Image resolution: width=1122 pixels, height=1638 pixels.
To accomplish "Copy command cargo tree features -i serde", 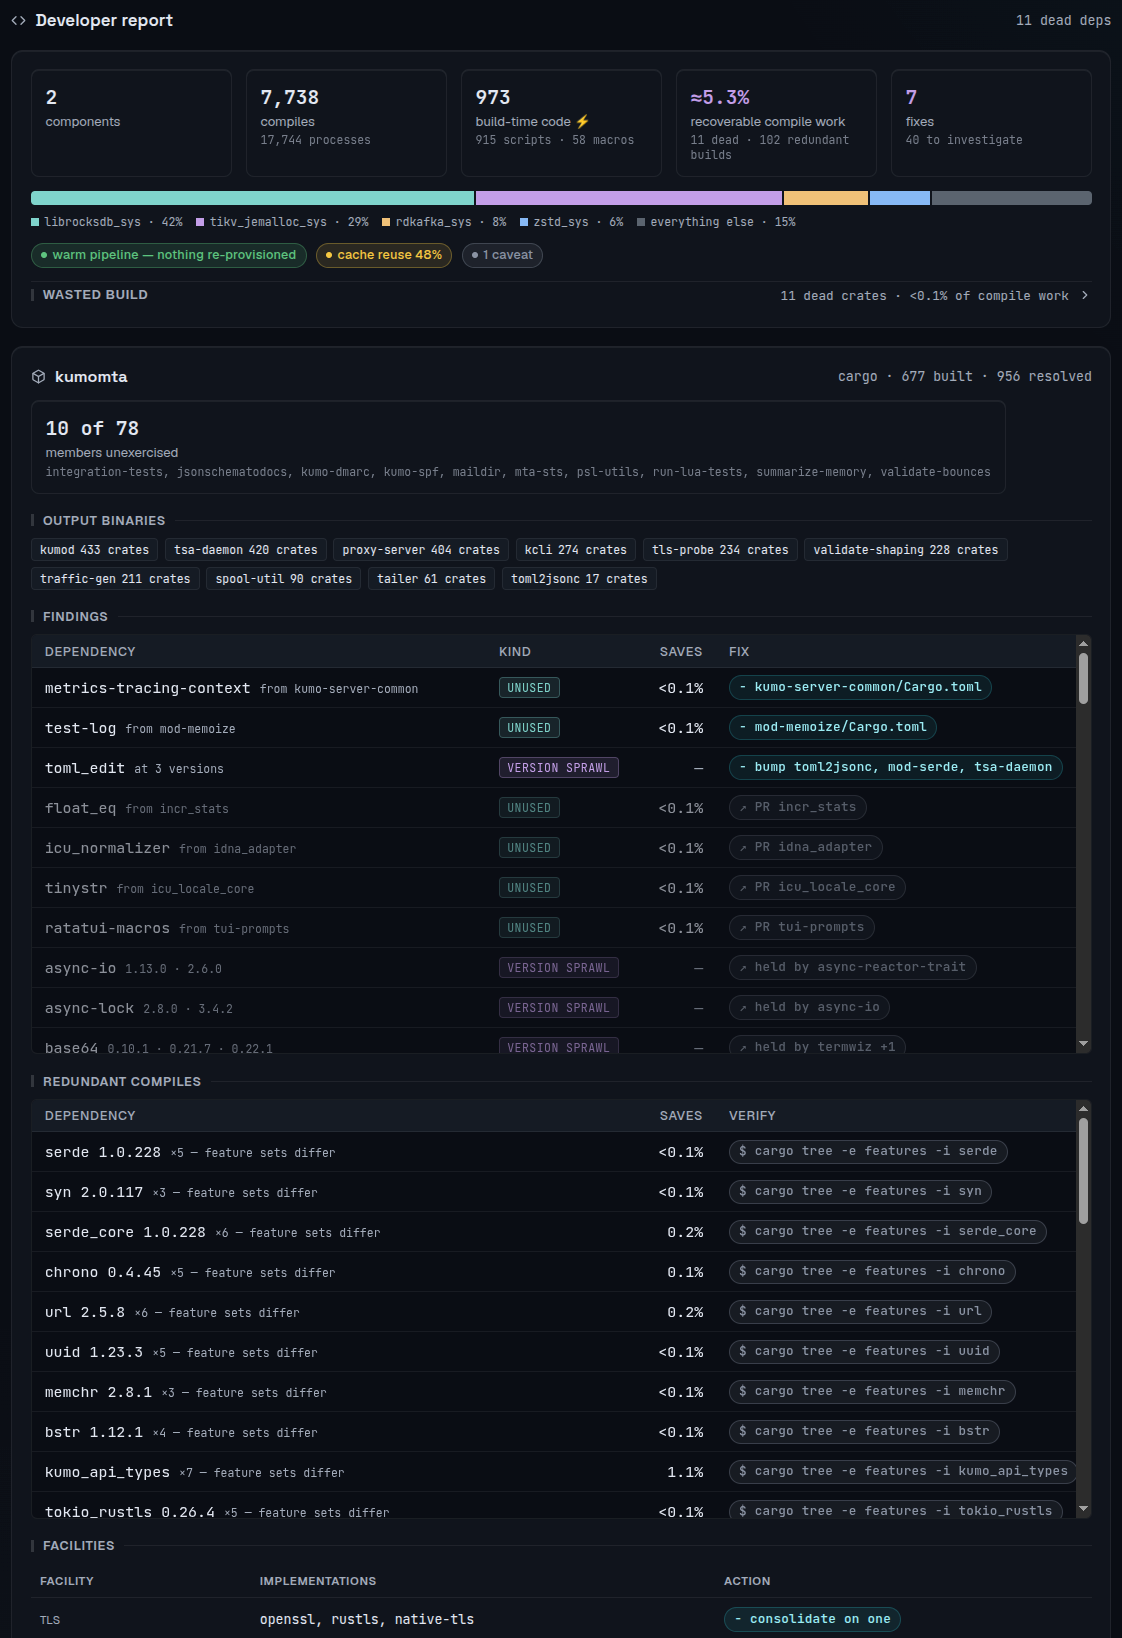I will pyautogui.click(x=868, y=1151).
